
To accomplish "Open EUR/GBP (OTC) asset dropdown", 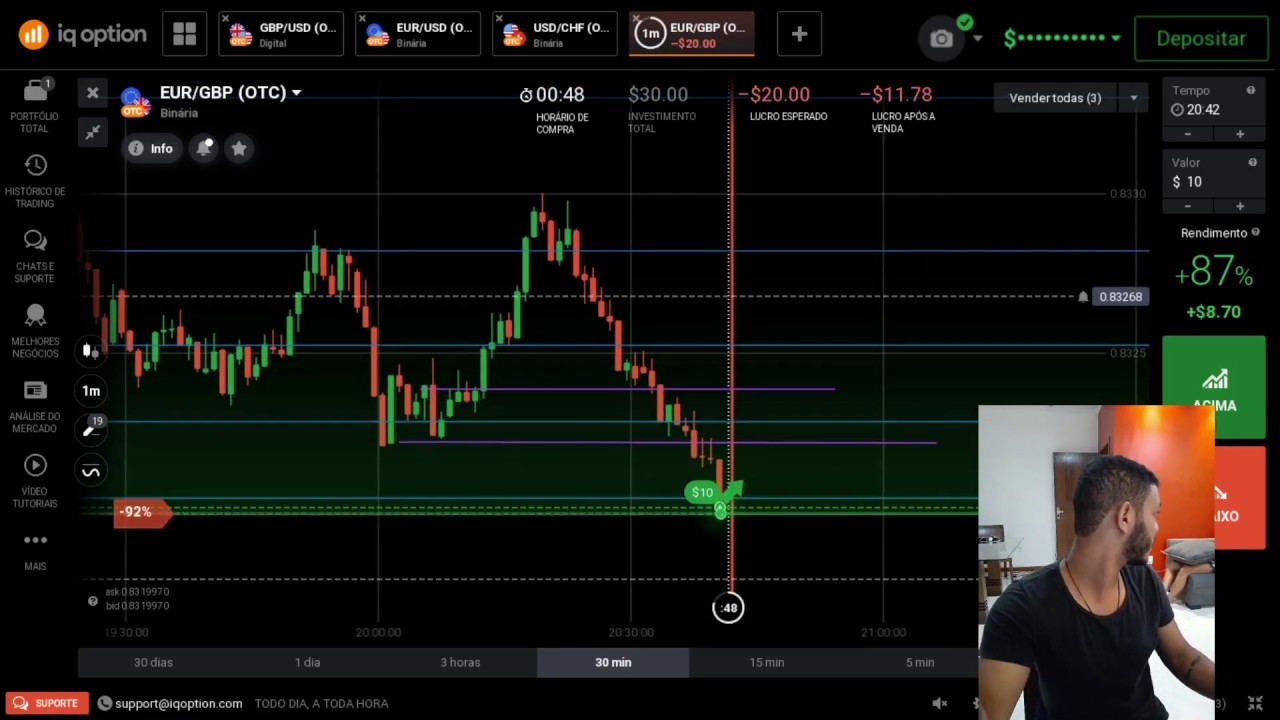I will 230,93.
